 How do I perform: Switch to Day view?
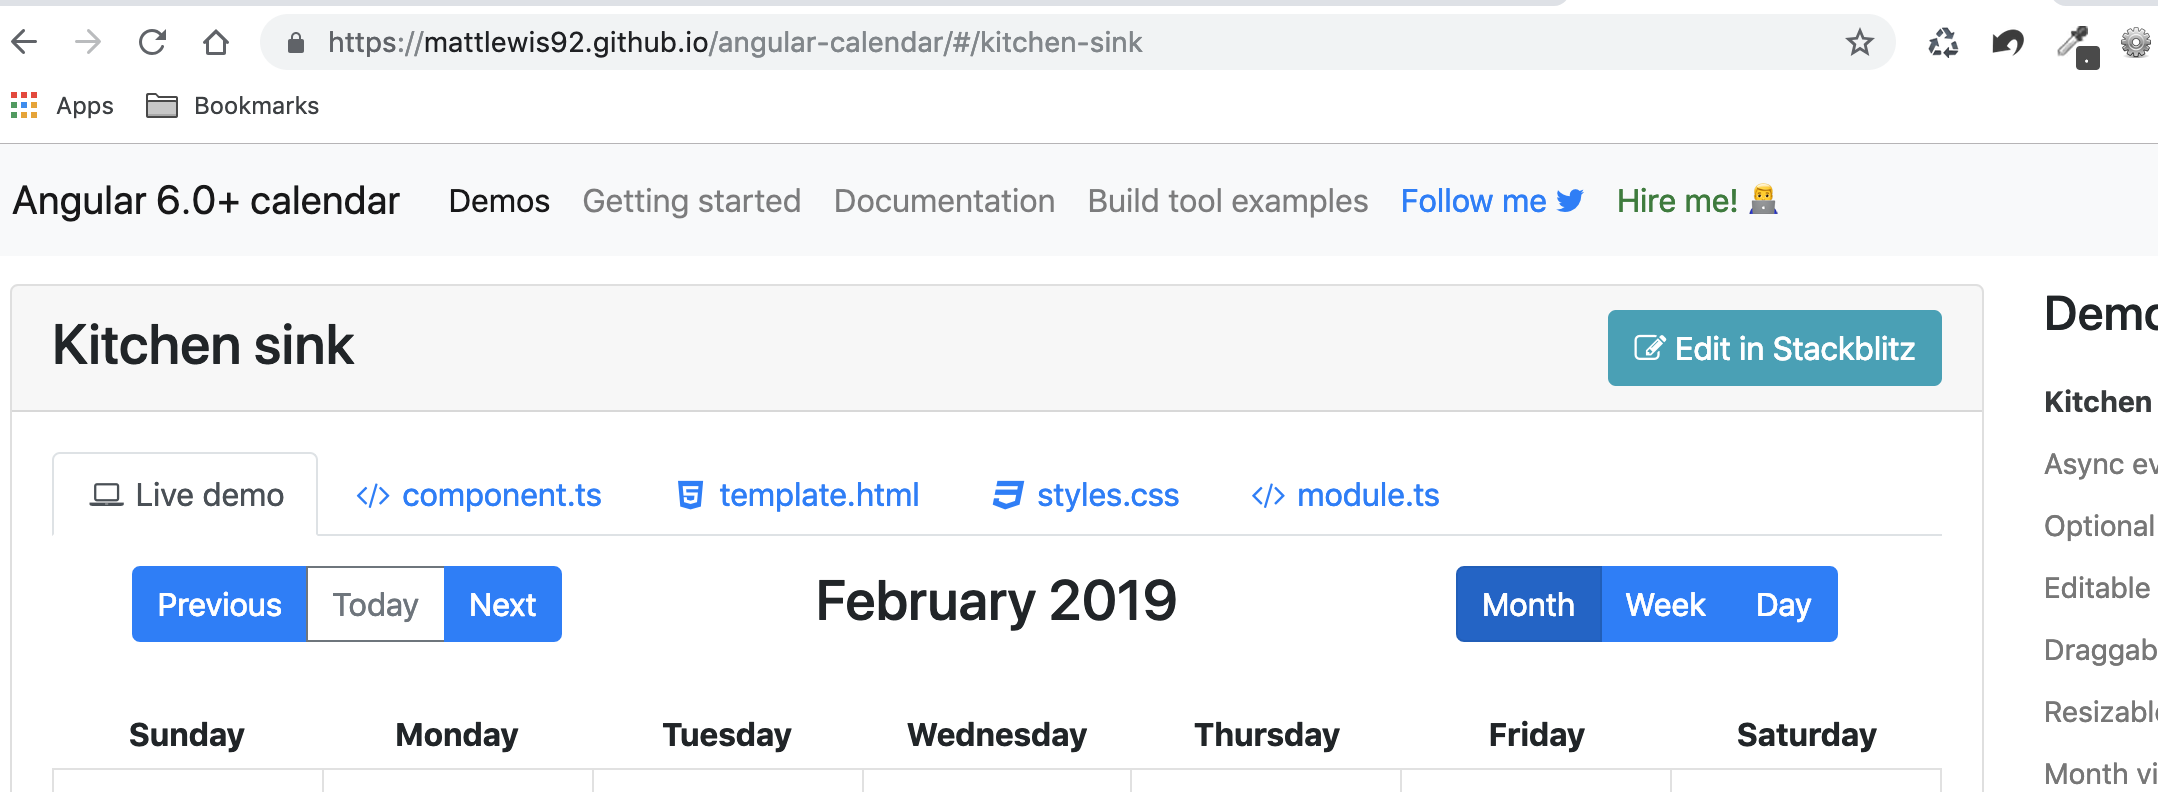pyautogui.click(x=1783, y=604)
